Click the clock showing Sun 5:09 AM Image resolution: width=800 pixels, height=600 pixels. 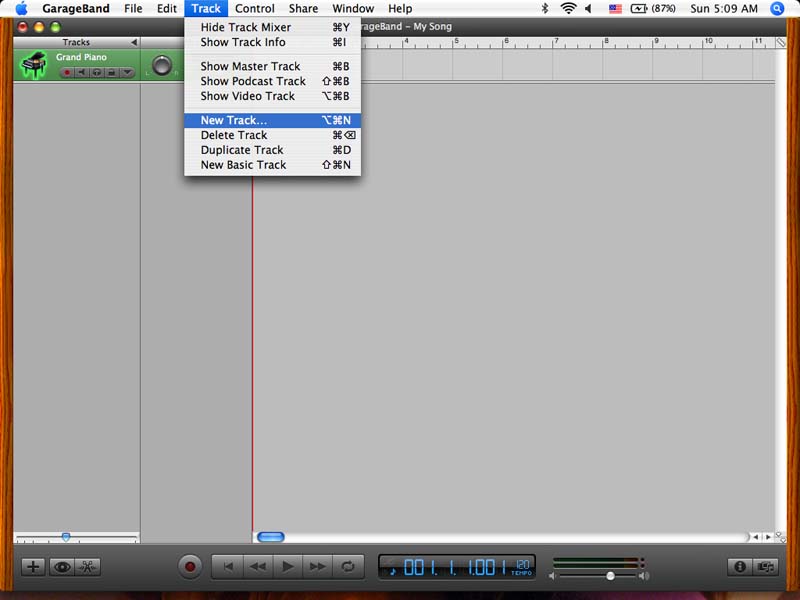point(723,9)
